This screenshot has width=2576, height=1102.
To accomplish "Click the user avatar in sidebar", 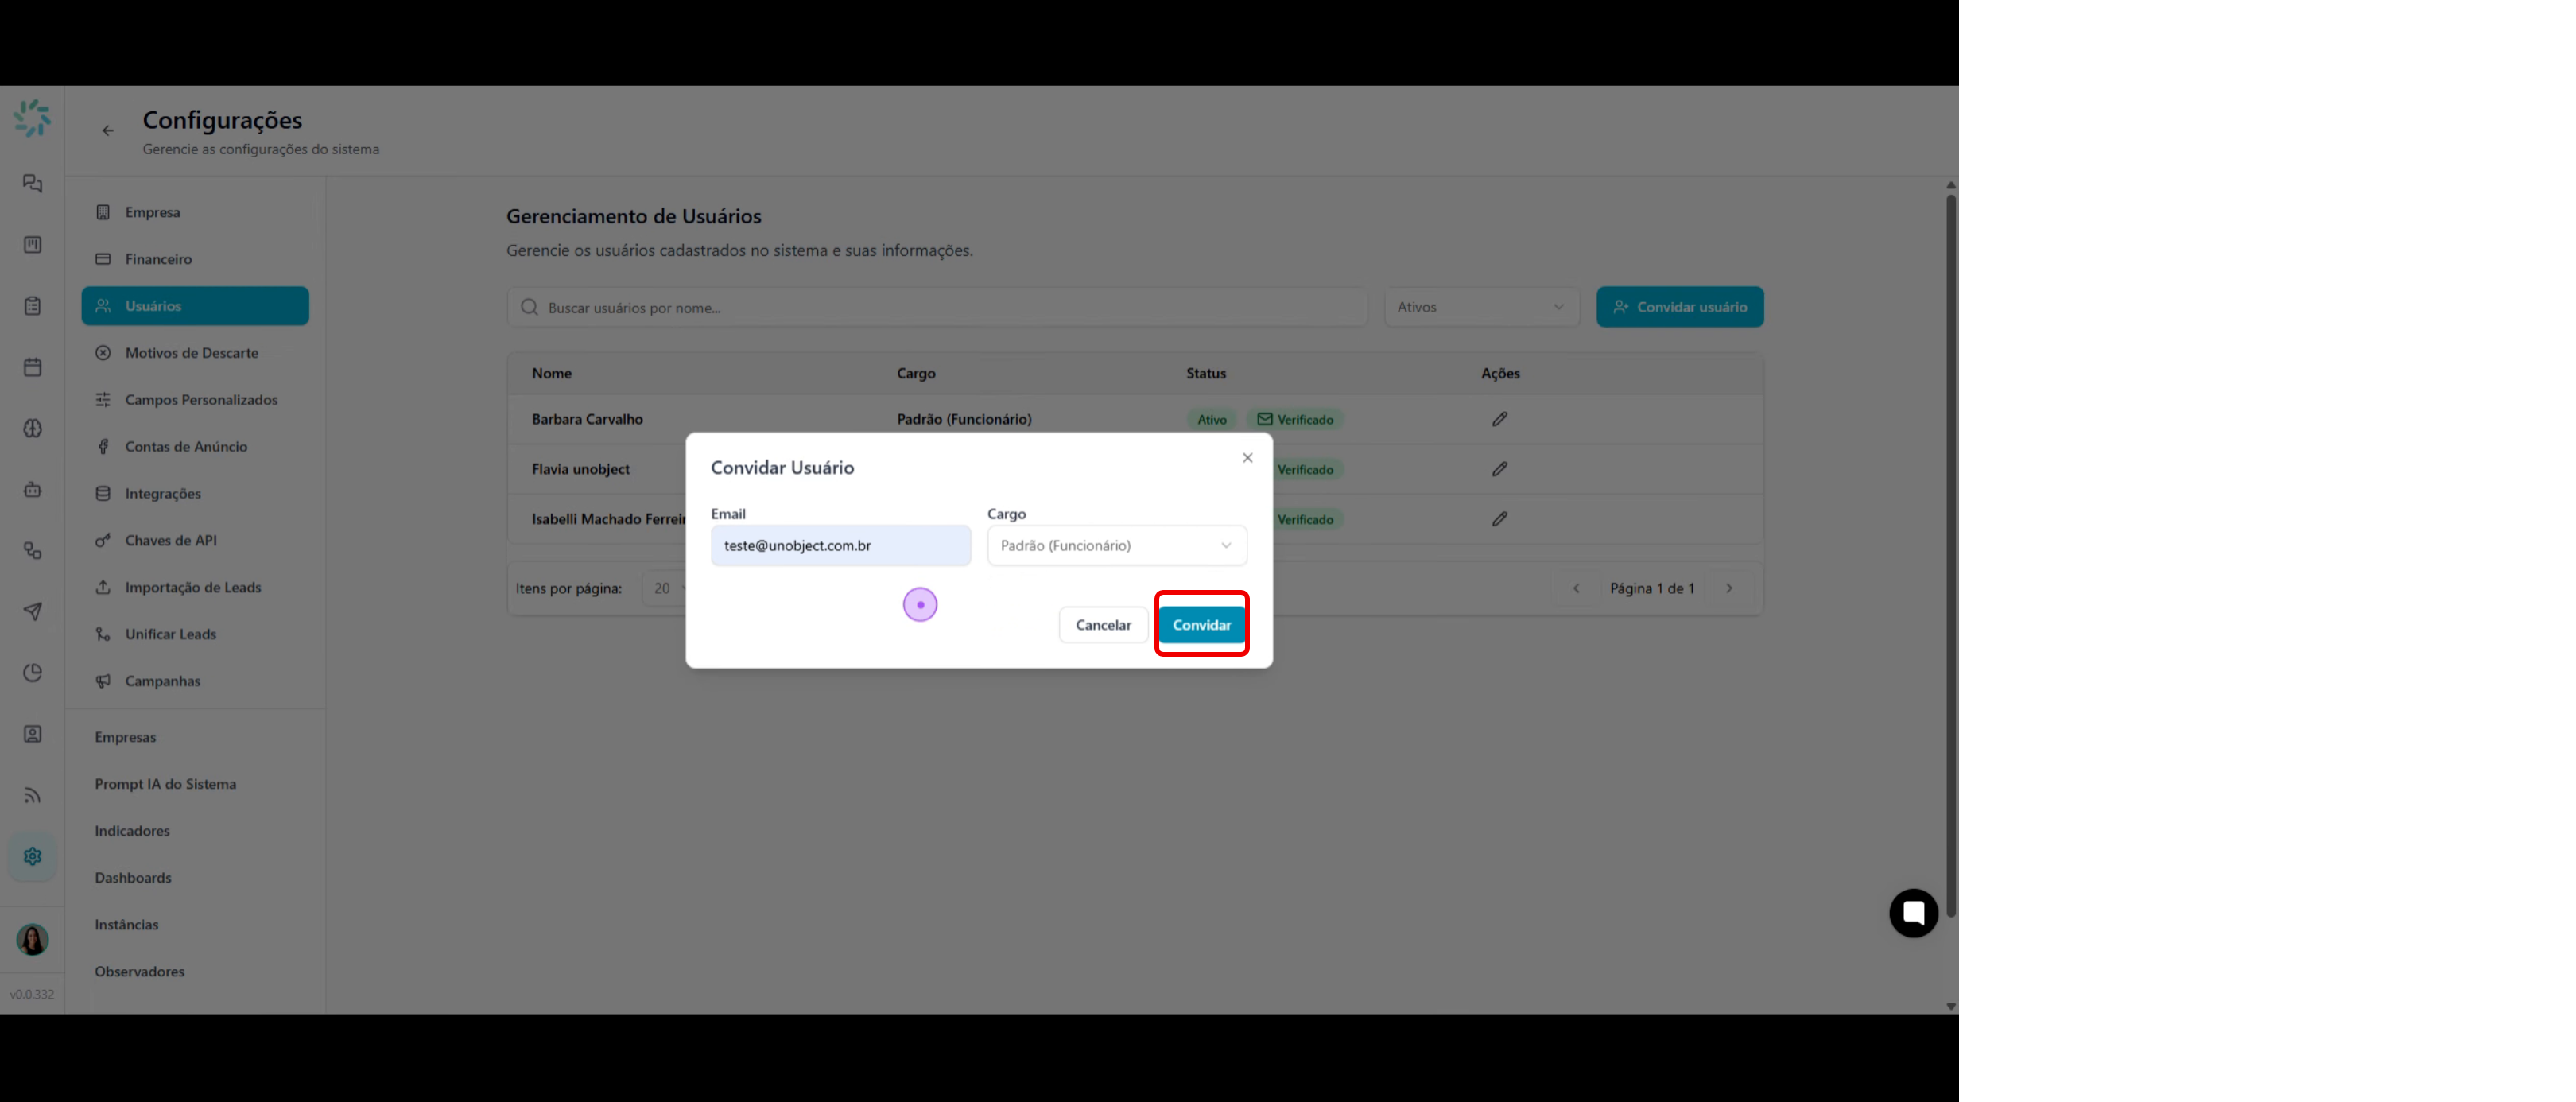I will coord(32,939).
